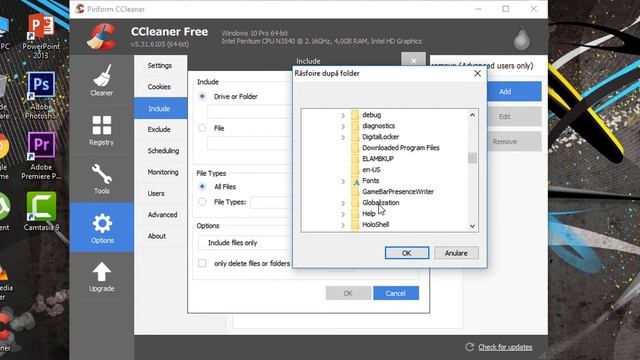Open the Settings options tab

point(160,65)
